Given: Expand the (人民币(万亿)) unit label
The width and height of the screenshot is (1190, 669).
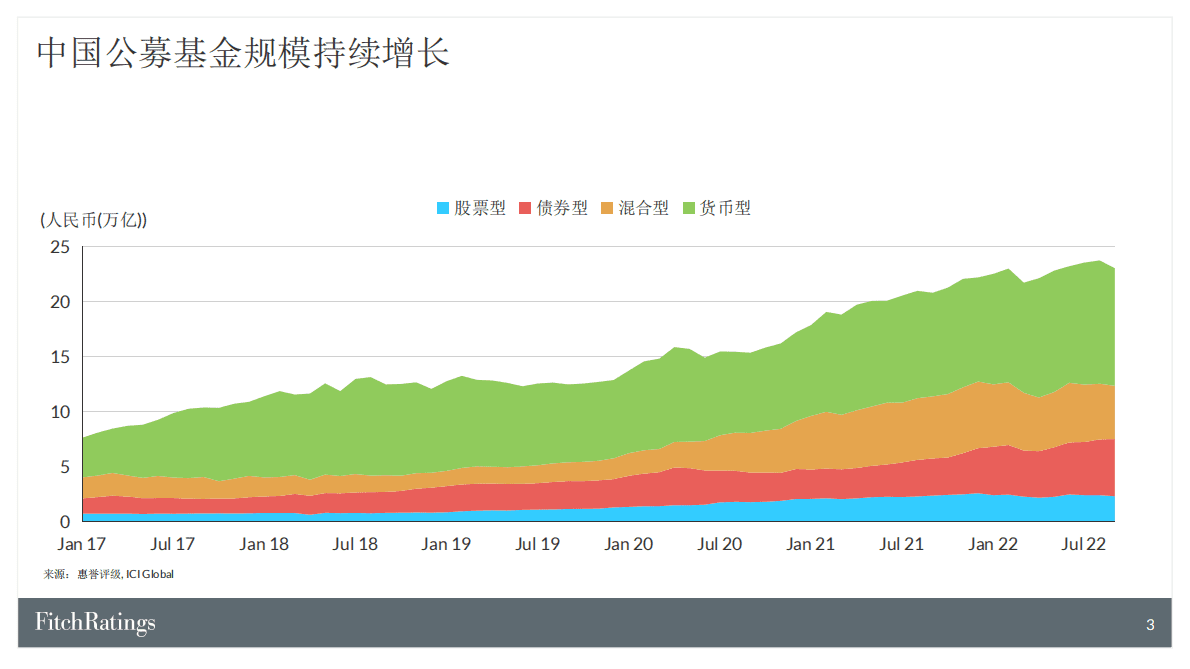Looking at the screenshot, I should point(96,219).
